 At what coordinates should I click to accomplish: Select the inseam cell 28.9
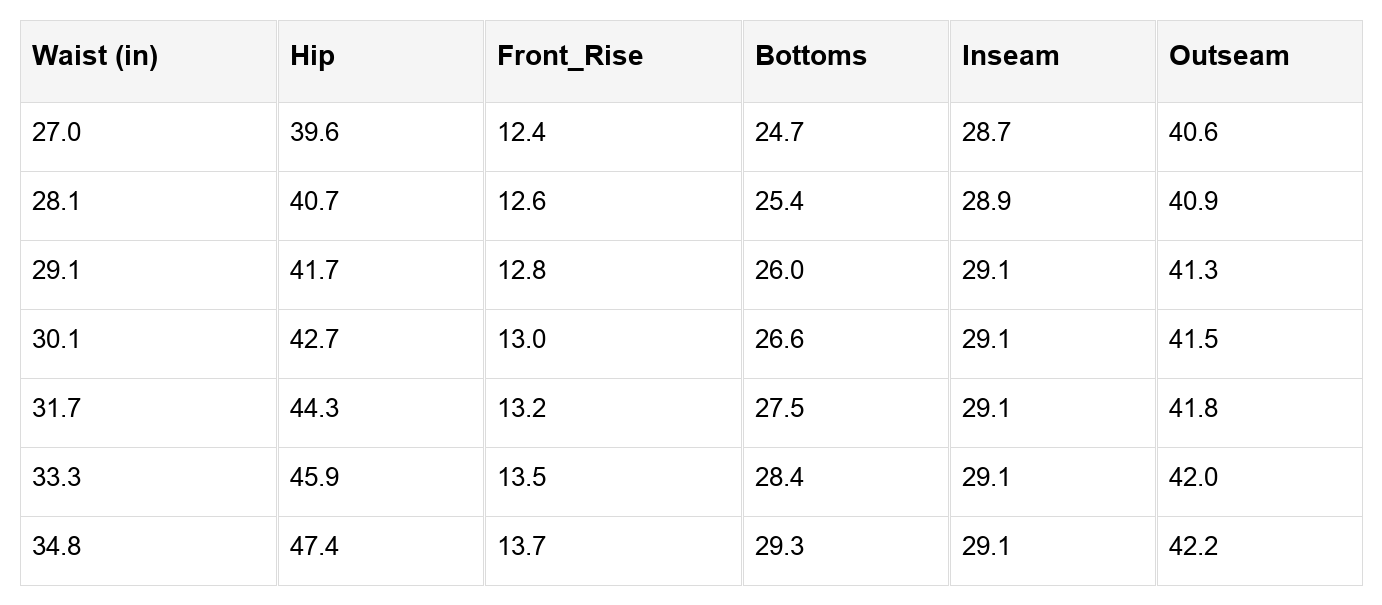tap(986, 202)
